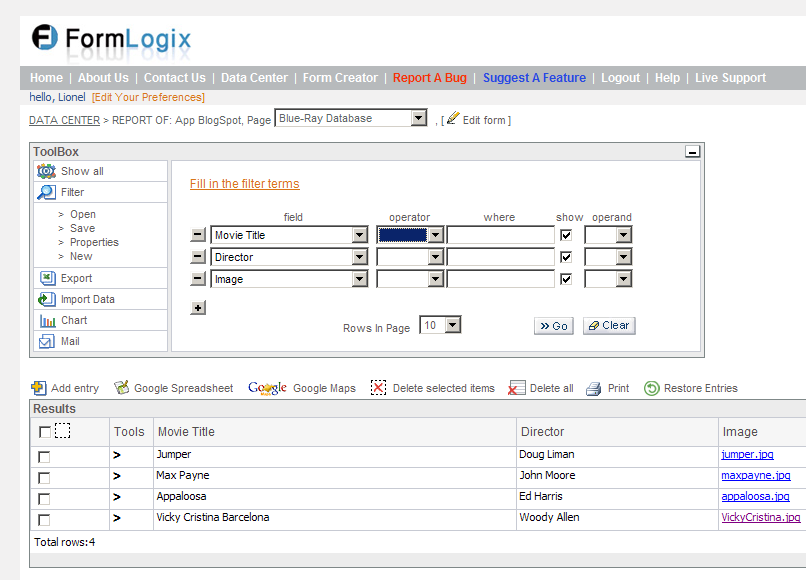Click the Restore Entries green icon

click(x=652, y=388)
